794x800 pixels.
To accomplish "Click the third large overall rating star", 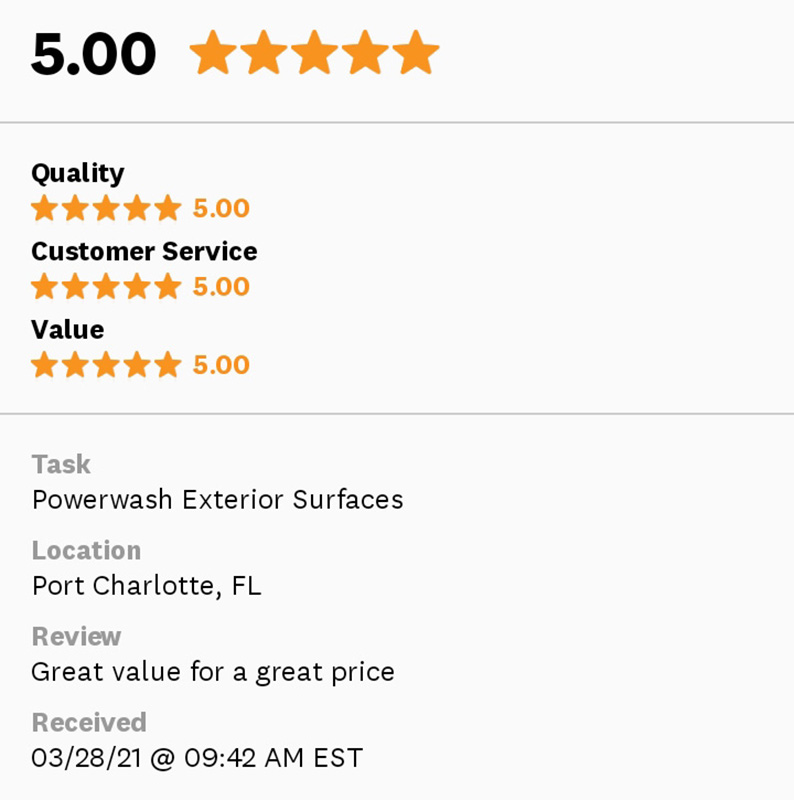I will point(314,53).
